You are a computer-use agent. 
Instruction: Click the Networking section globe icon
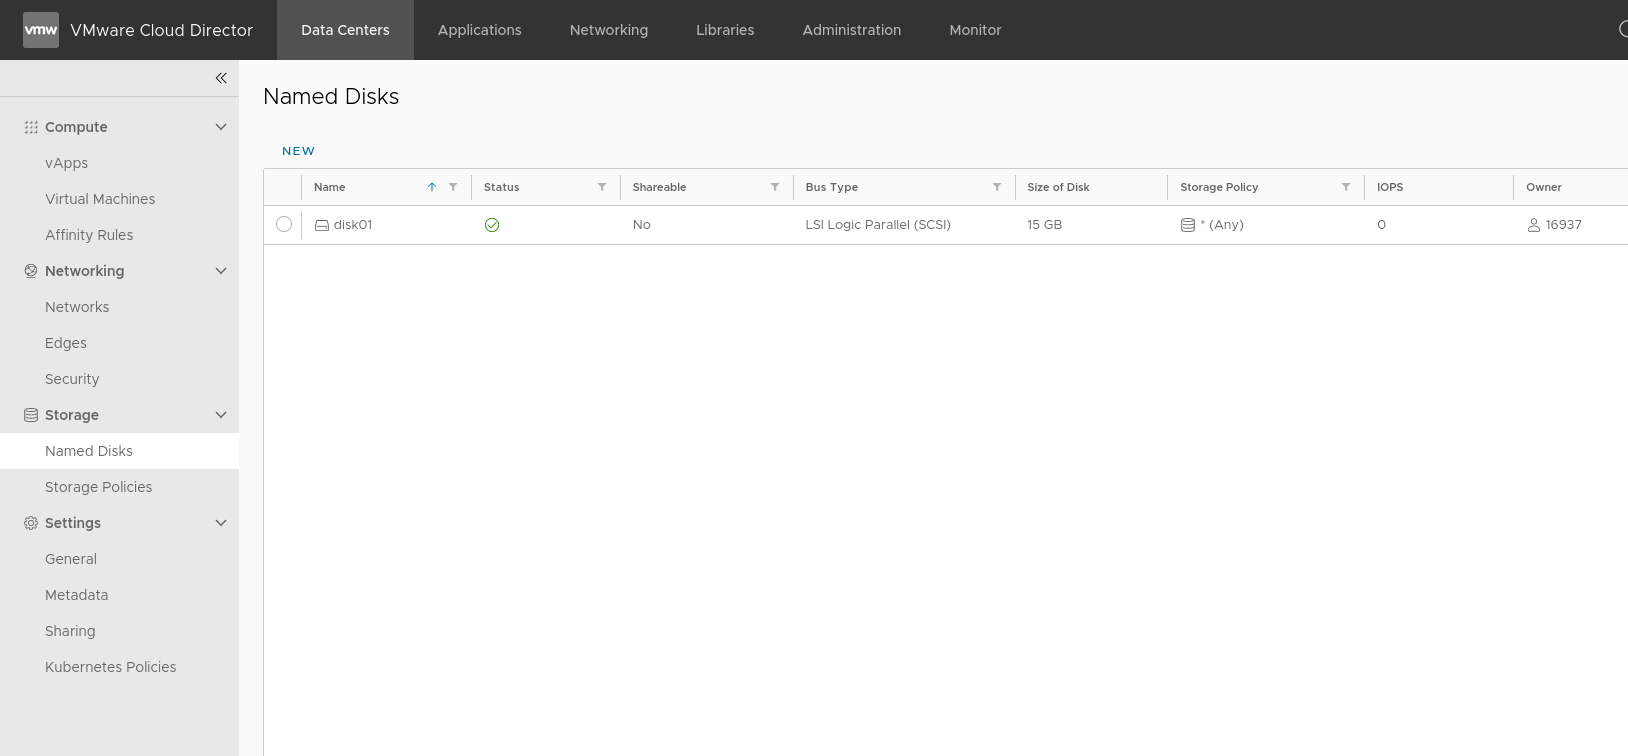31,271
